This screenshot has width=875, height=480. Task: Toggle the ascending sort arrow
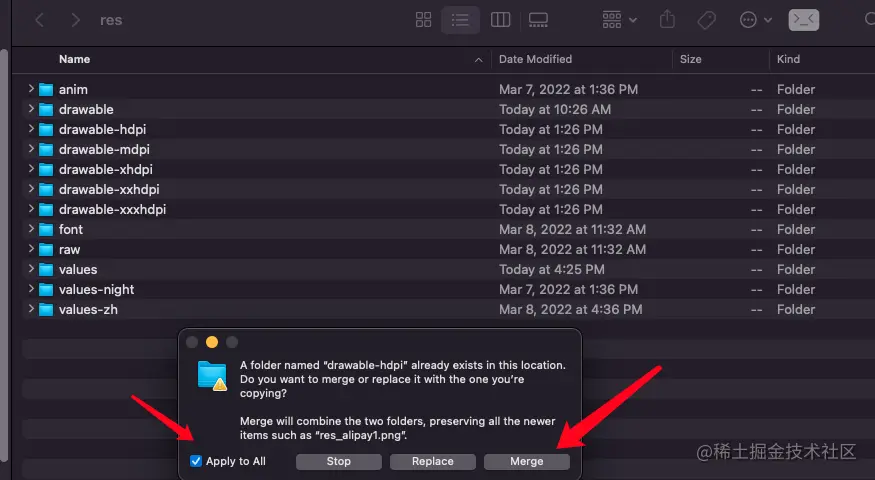coord(478,60)
